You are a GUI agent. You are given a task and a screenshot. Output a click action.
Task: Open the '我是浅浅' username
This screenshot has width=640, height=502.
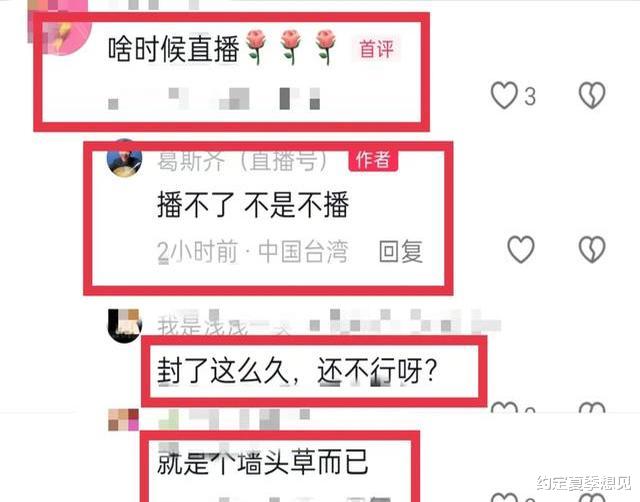(203, 327)
